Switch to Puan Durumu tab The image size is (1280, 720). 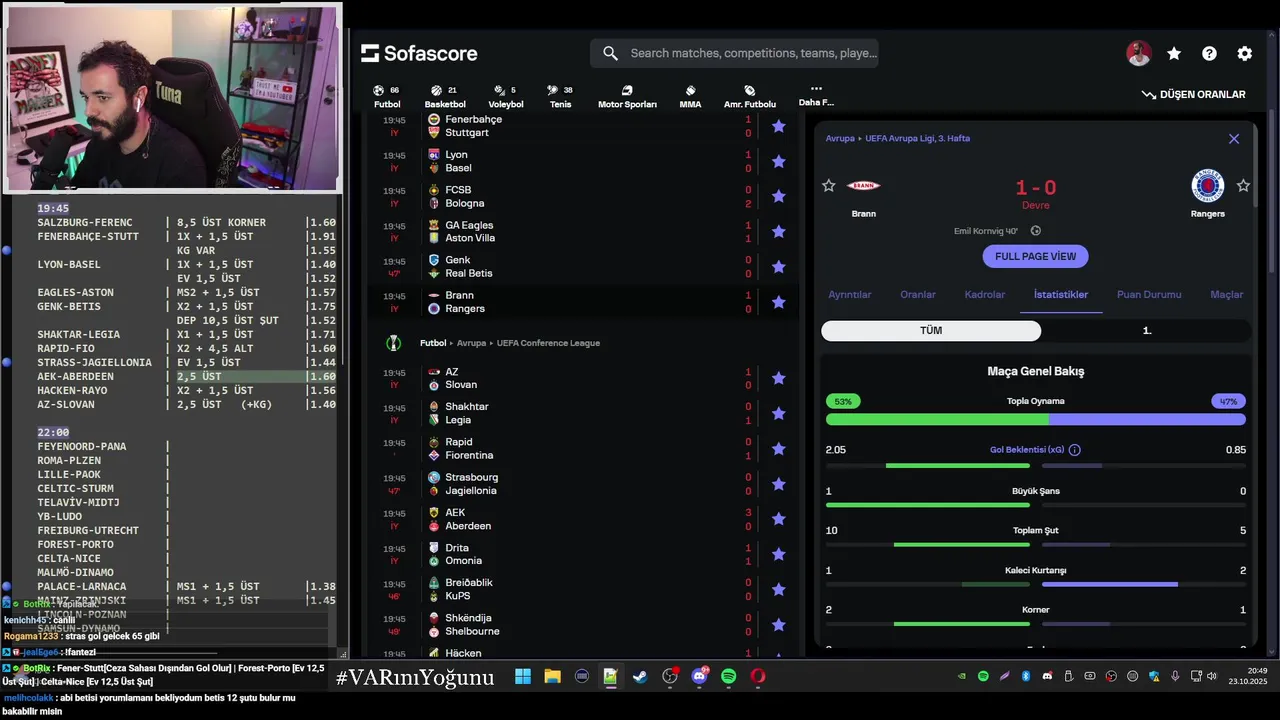[1149, 294]
